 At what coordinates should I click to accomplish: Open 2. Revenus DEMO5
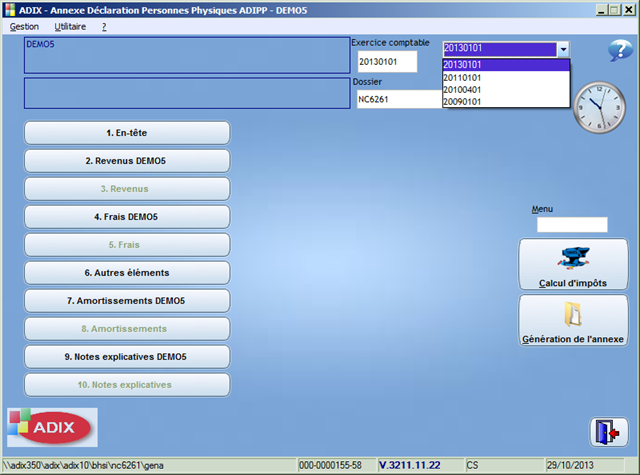(x=127, y=161)
